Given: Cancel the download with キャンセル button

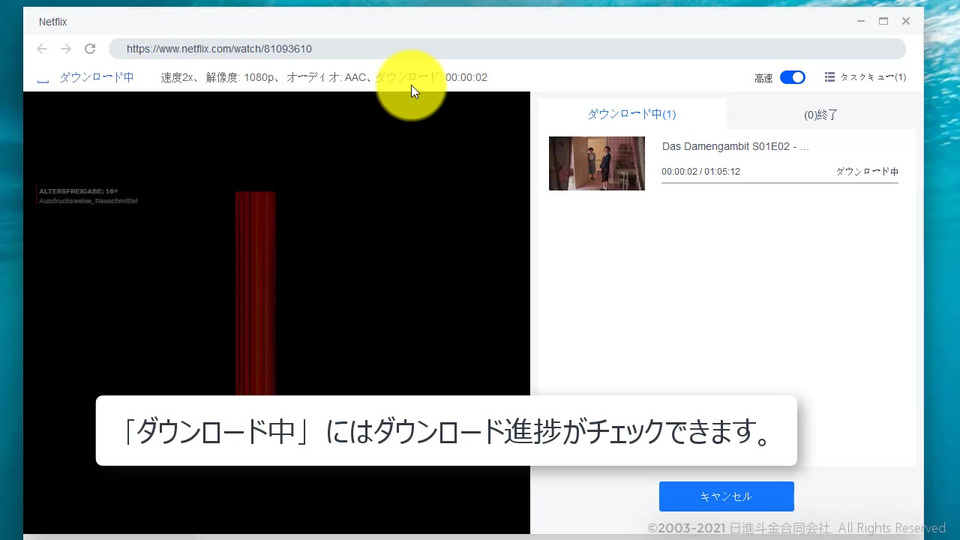Looking at the screenshot, I should [x=726, y=496].
